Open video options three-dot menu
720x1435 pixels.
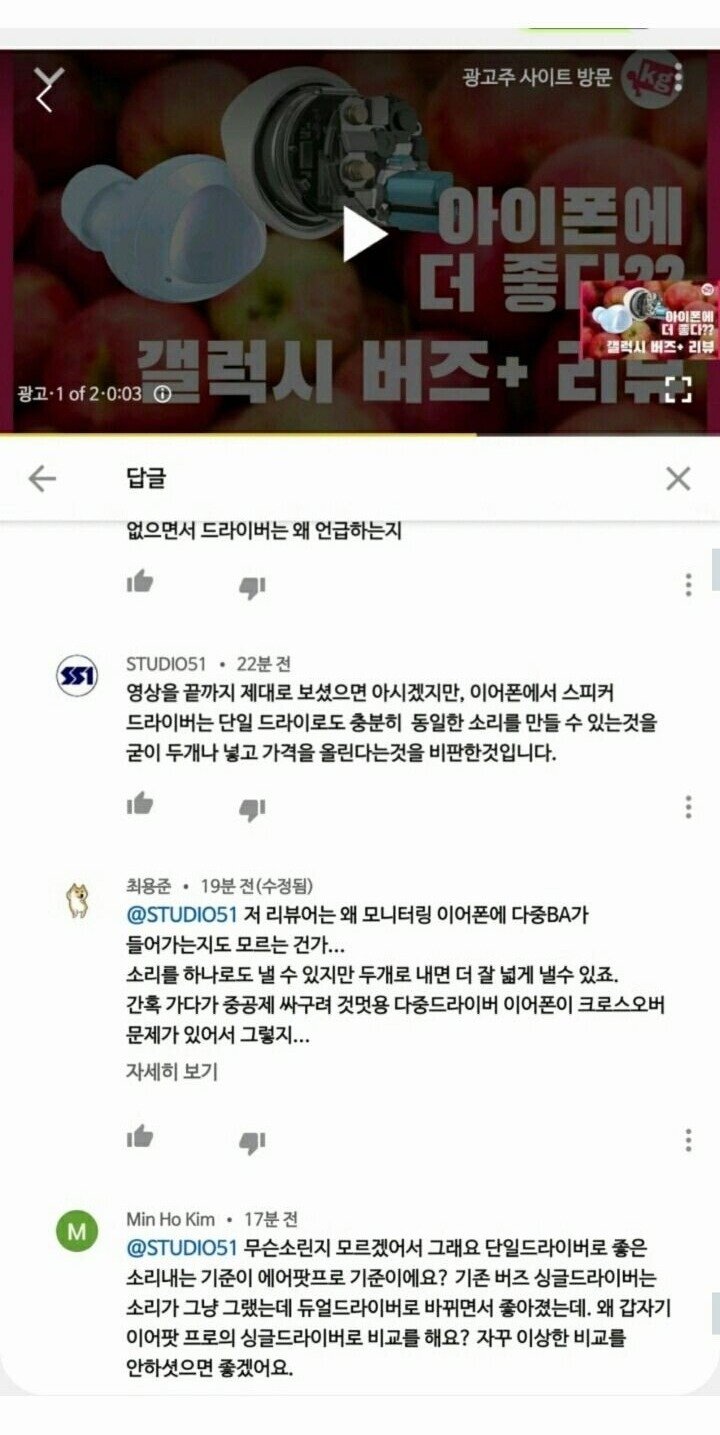(679, 77)
